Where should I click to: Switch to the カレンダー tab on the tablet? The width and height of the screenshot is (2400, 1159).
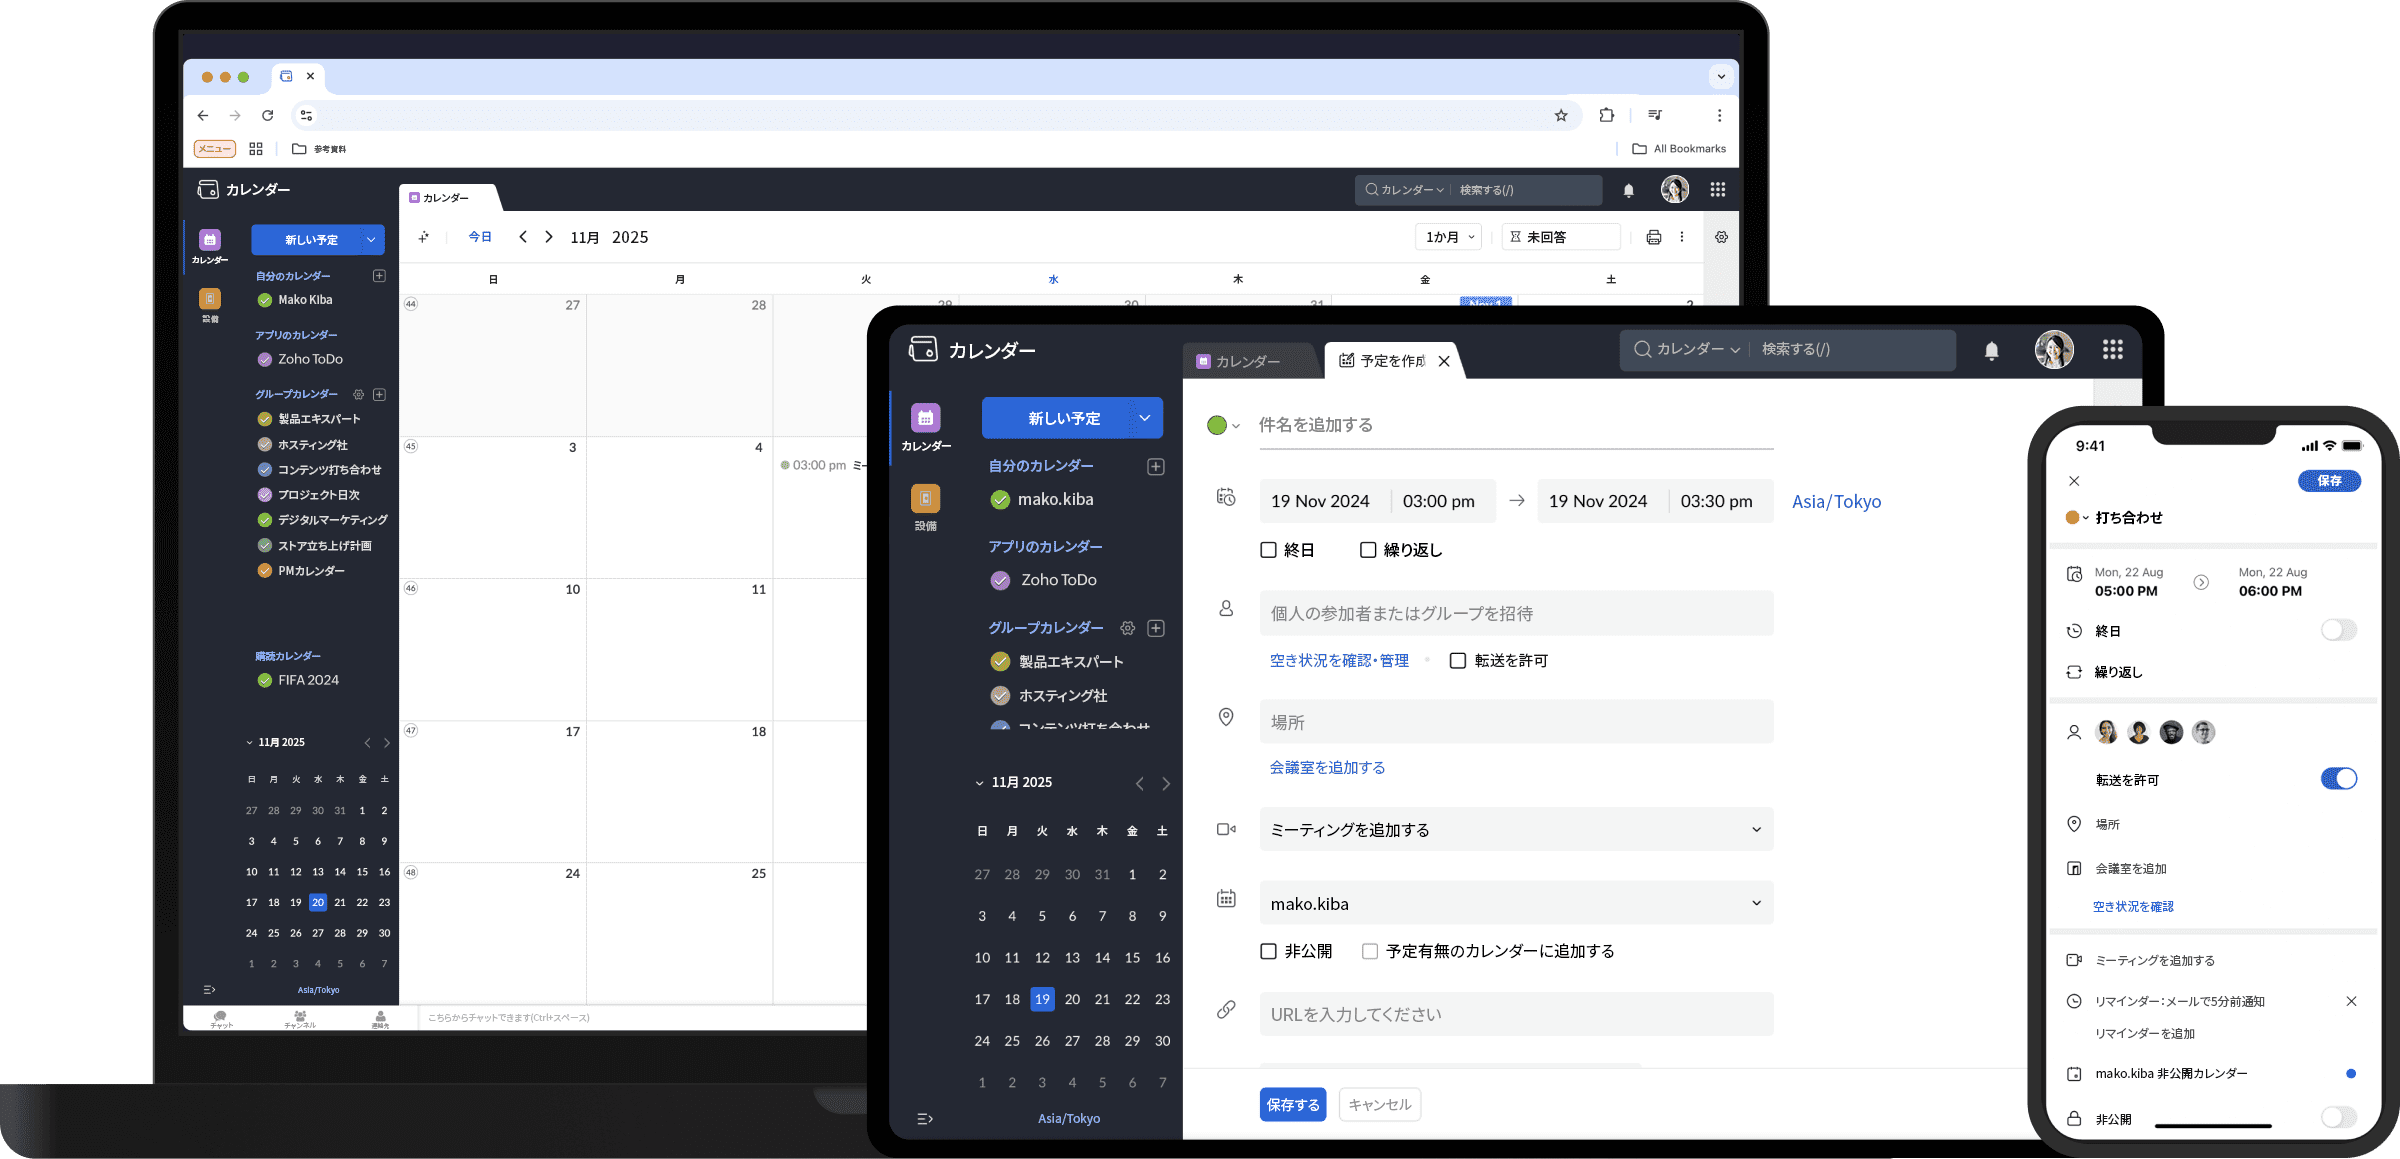tap(1248, 361)
